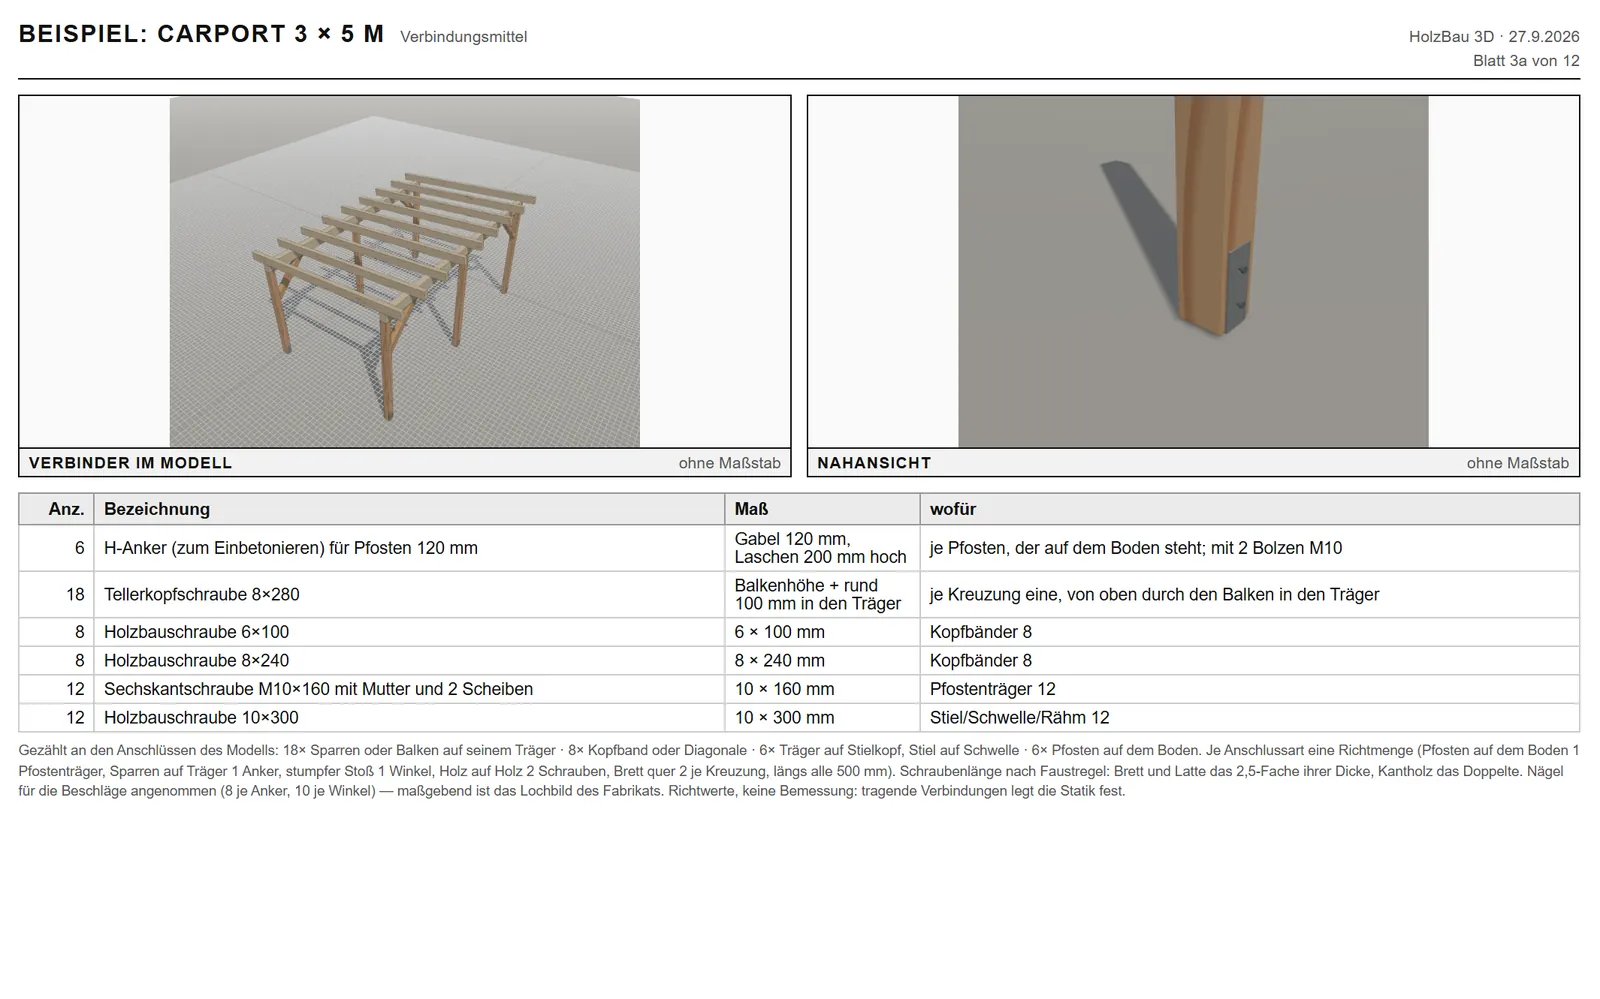Click the Verbindungsmittel subtitle
The image size is (1600, 999).
point(463,37)
